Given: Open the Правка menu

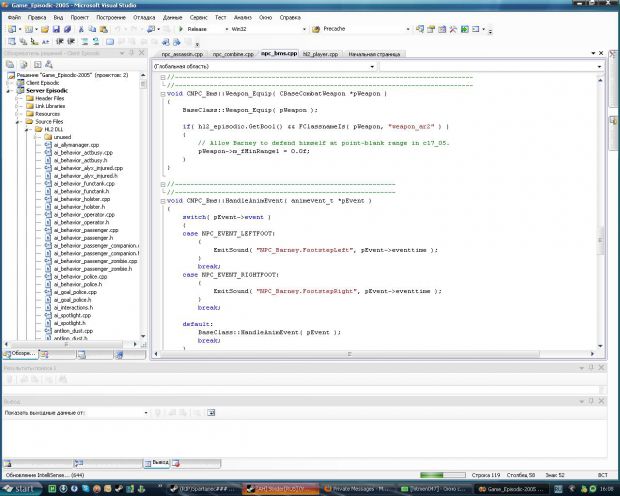Looking at the screenshot, I should (x=37, y=17).
